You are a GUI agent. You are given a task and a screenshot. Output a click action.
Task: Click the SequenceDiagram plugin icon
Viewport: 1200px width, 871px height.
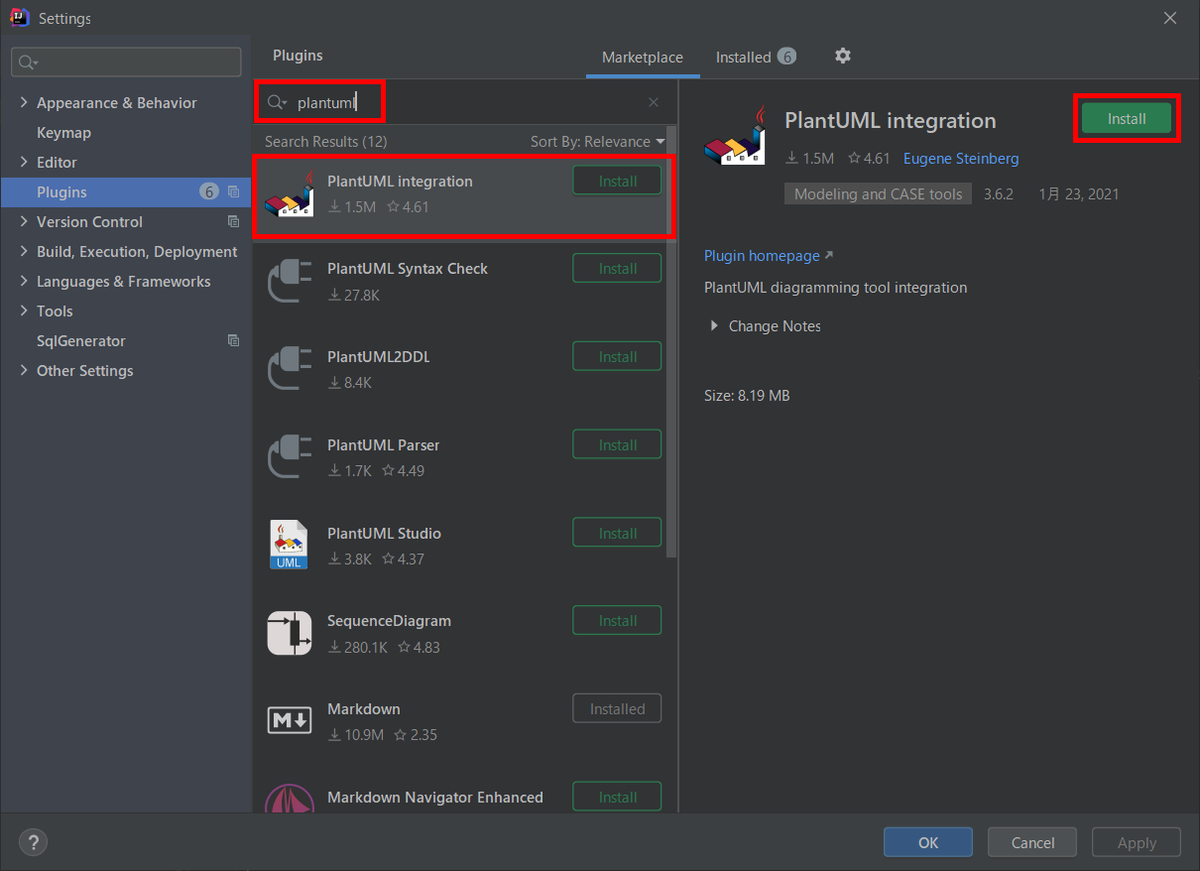[289, 633]
